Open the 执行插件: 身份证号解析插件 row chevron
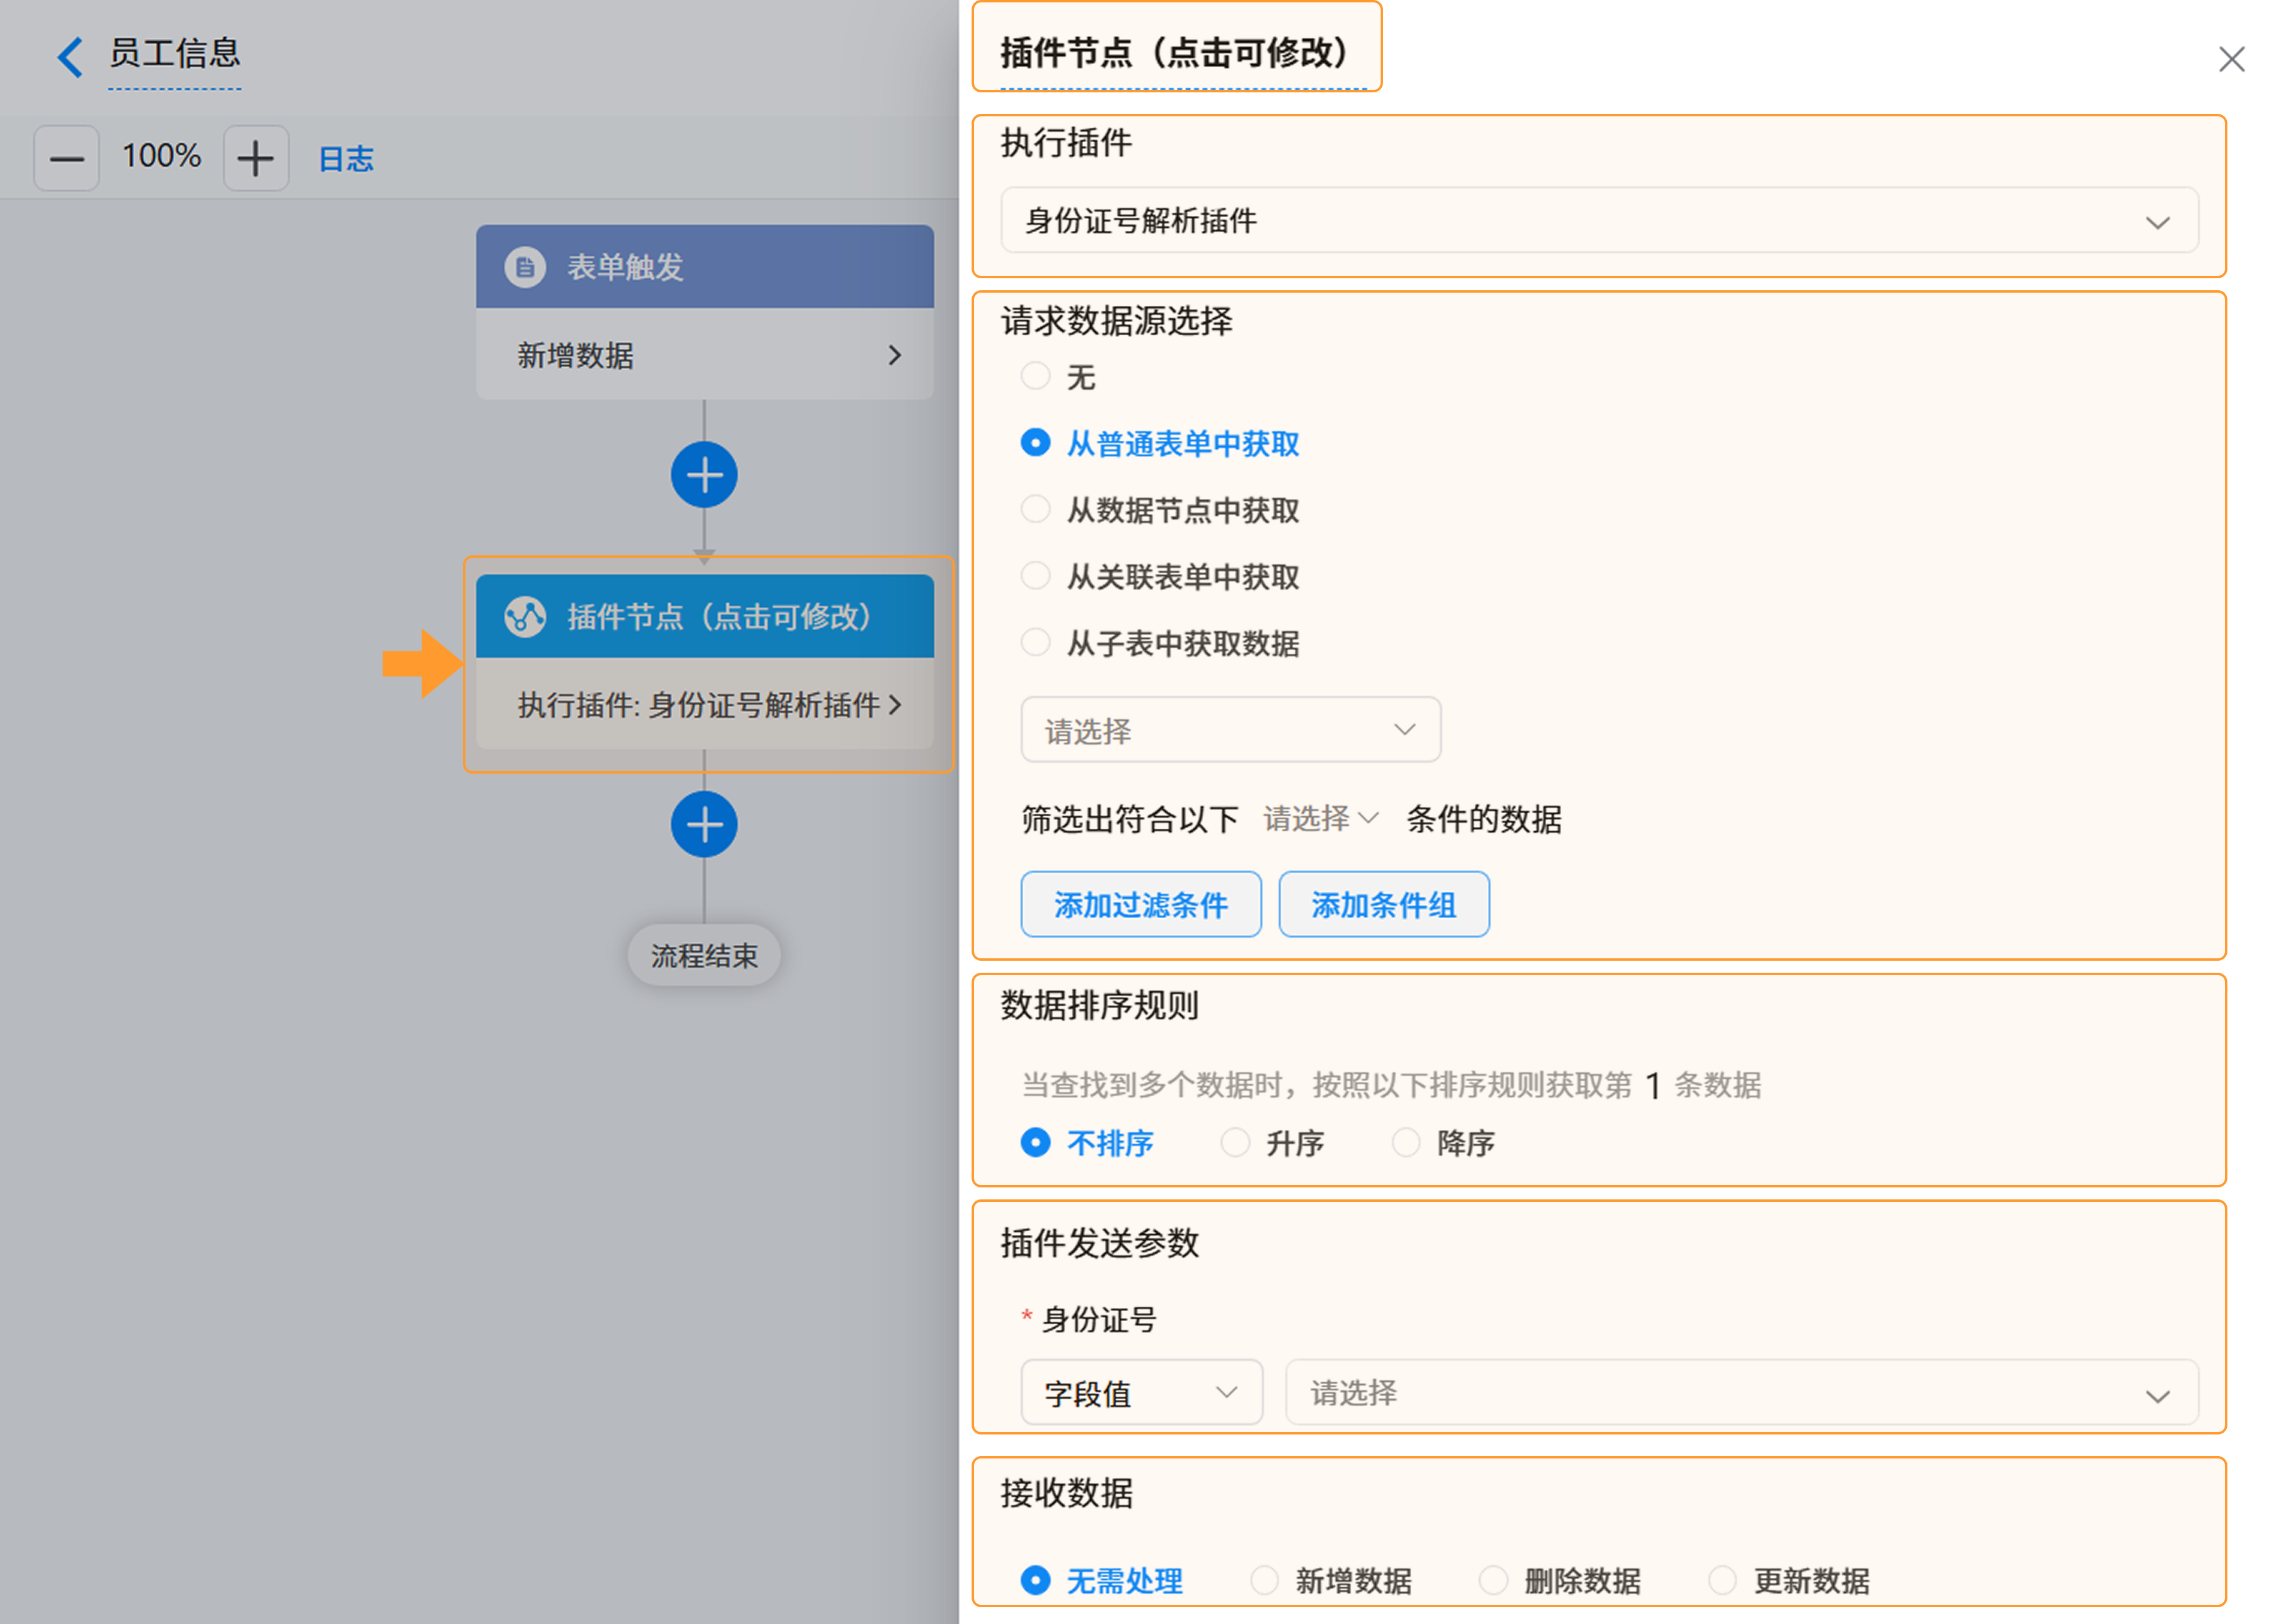 [894, 705]
